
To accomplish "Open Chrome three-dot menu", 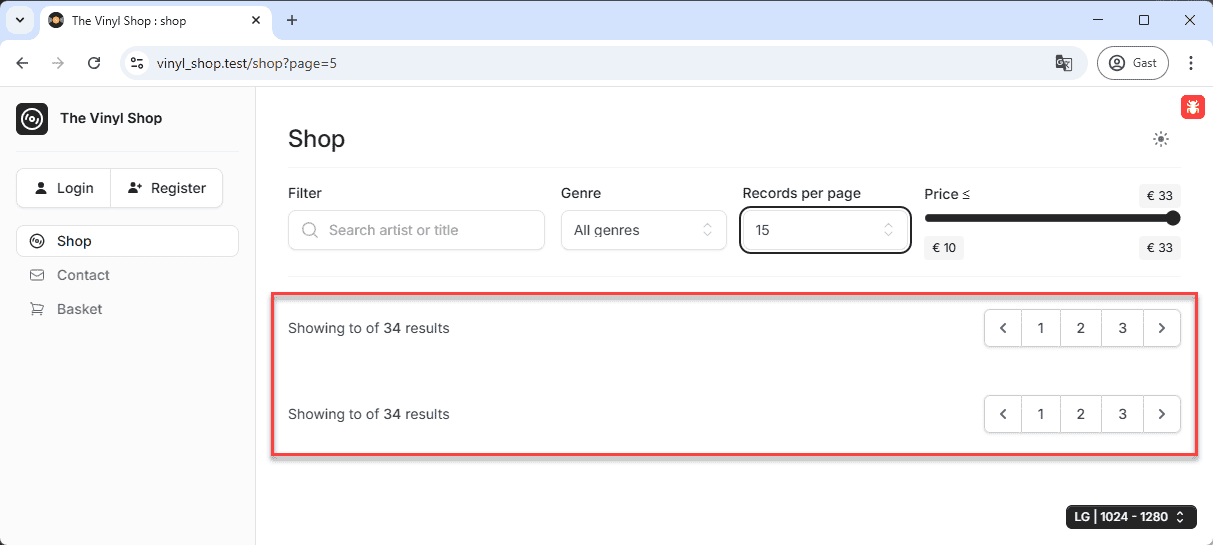I will pyautogui.click(x=1191, y=63).
